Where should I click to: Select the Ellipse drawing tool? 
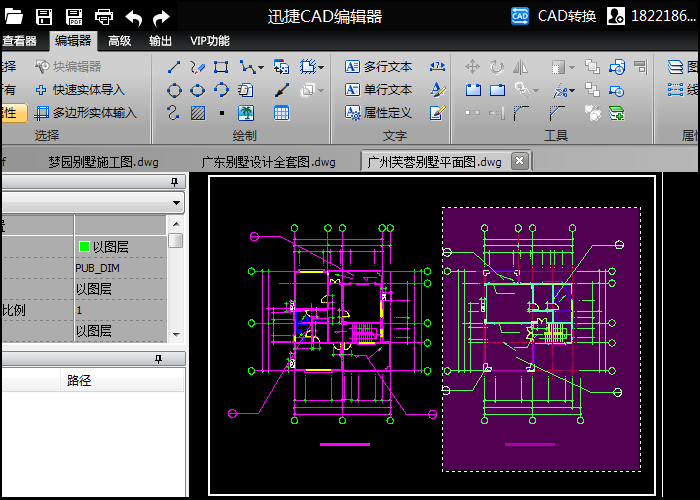pos(197,91)
